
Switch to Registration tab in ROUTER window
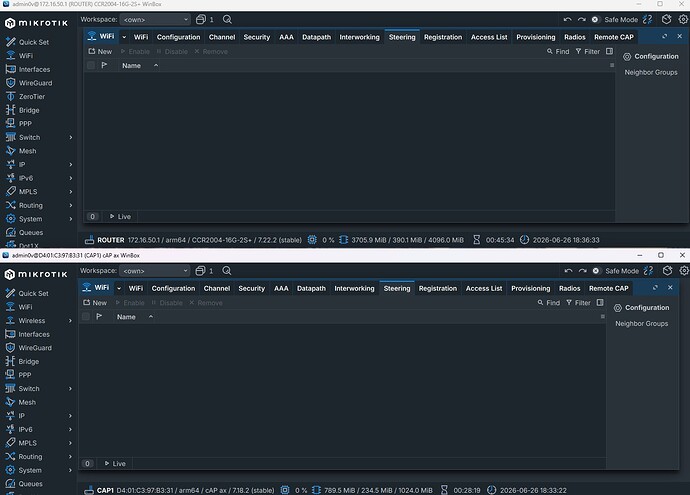point(443,37)
